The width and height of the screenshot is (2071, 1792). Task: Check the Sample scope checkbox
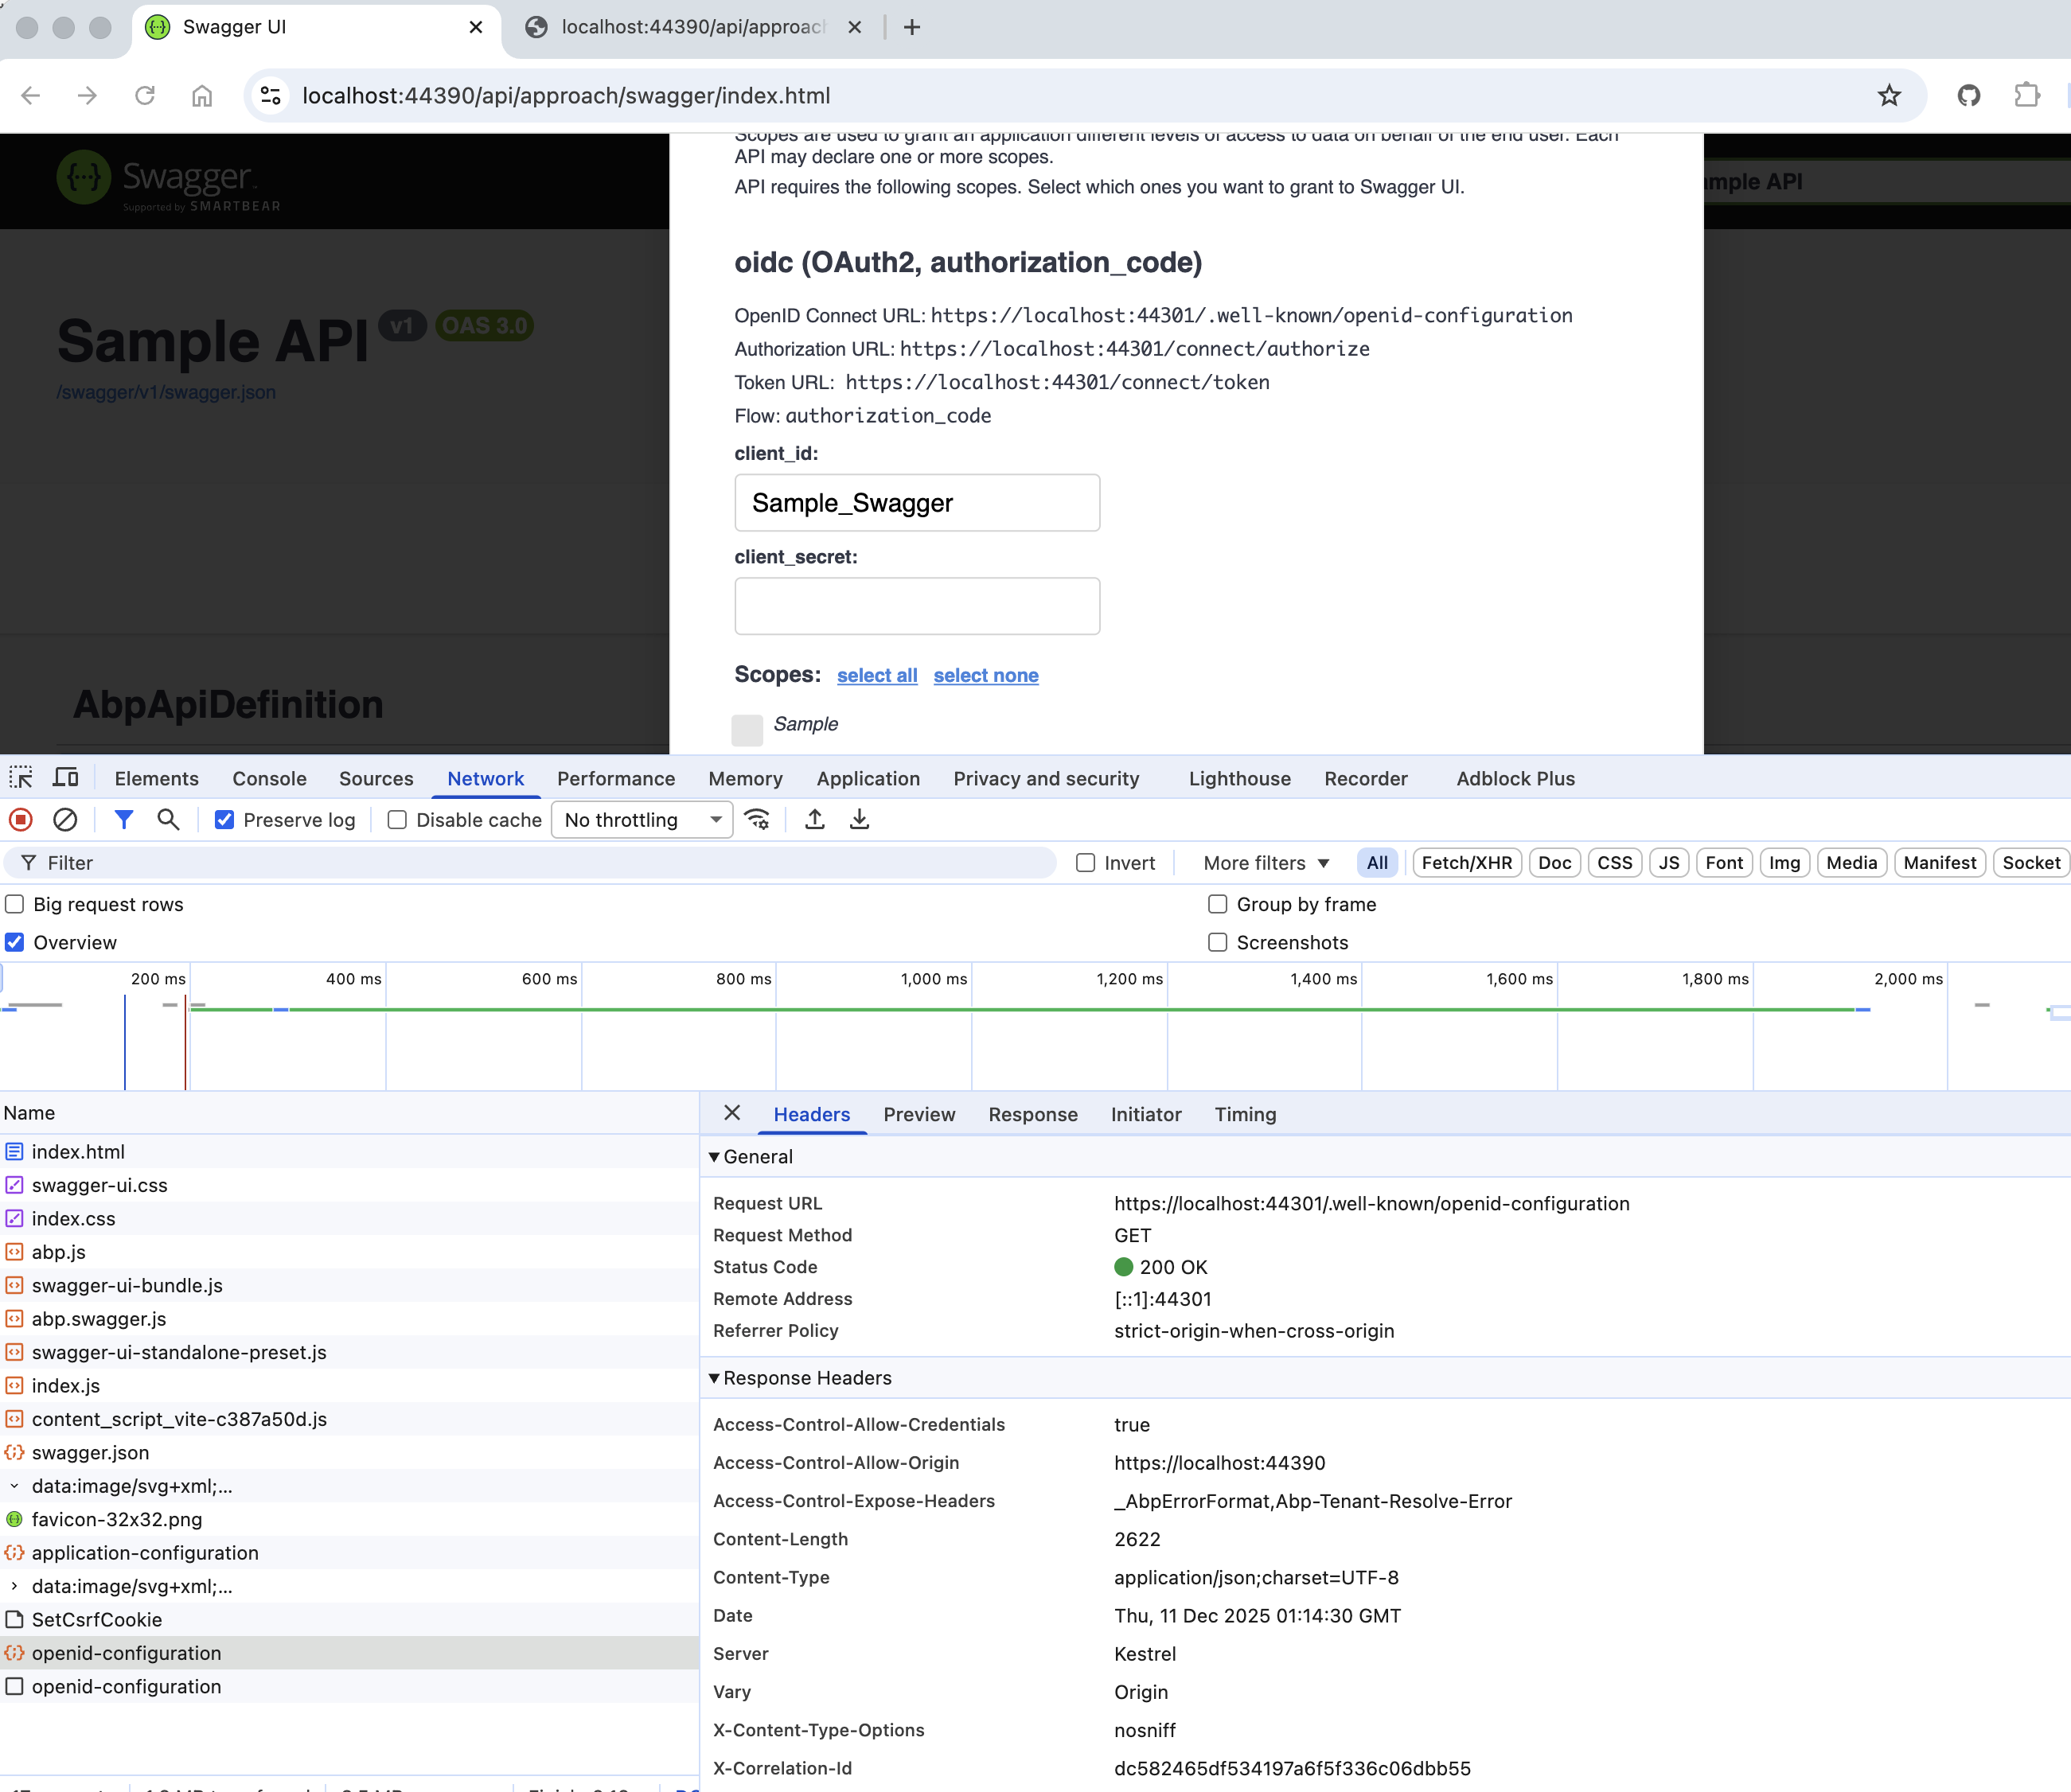click(747, 729)
